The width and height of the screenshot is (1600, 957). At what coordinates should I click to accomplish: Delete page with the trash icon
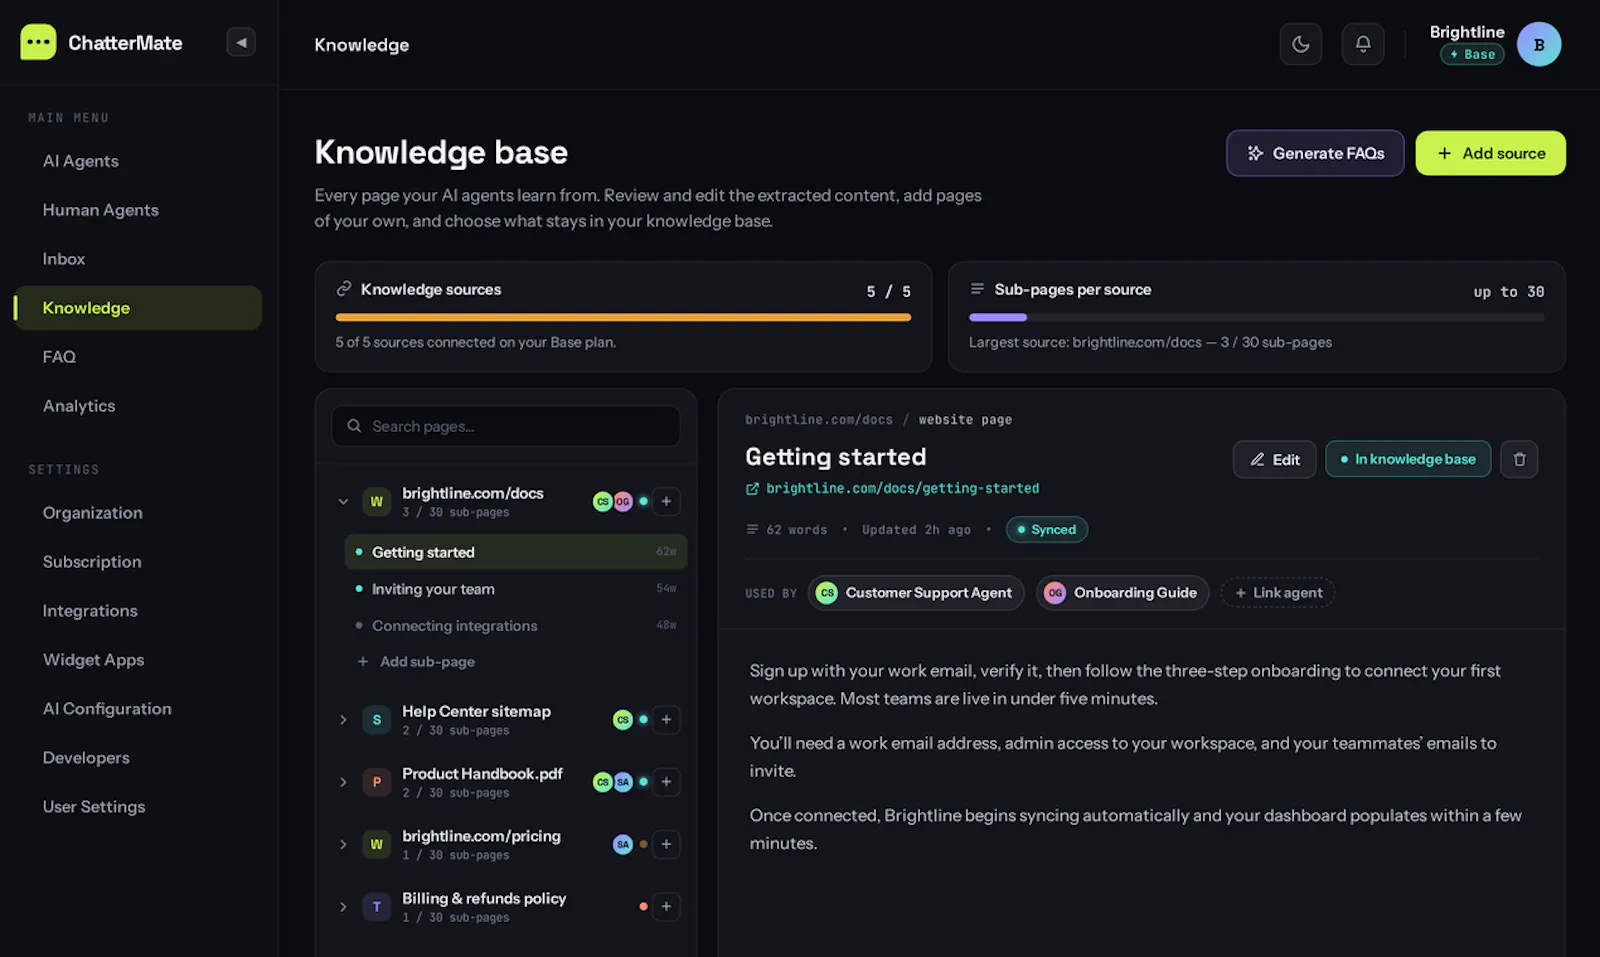click(1519, 459)
